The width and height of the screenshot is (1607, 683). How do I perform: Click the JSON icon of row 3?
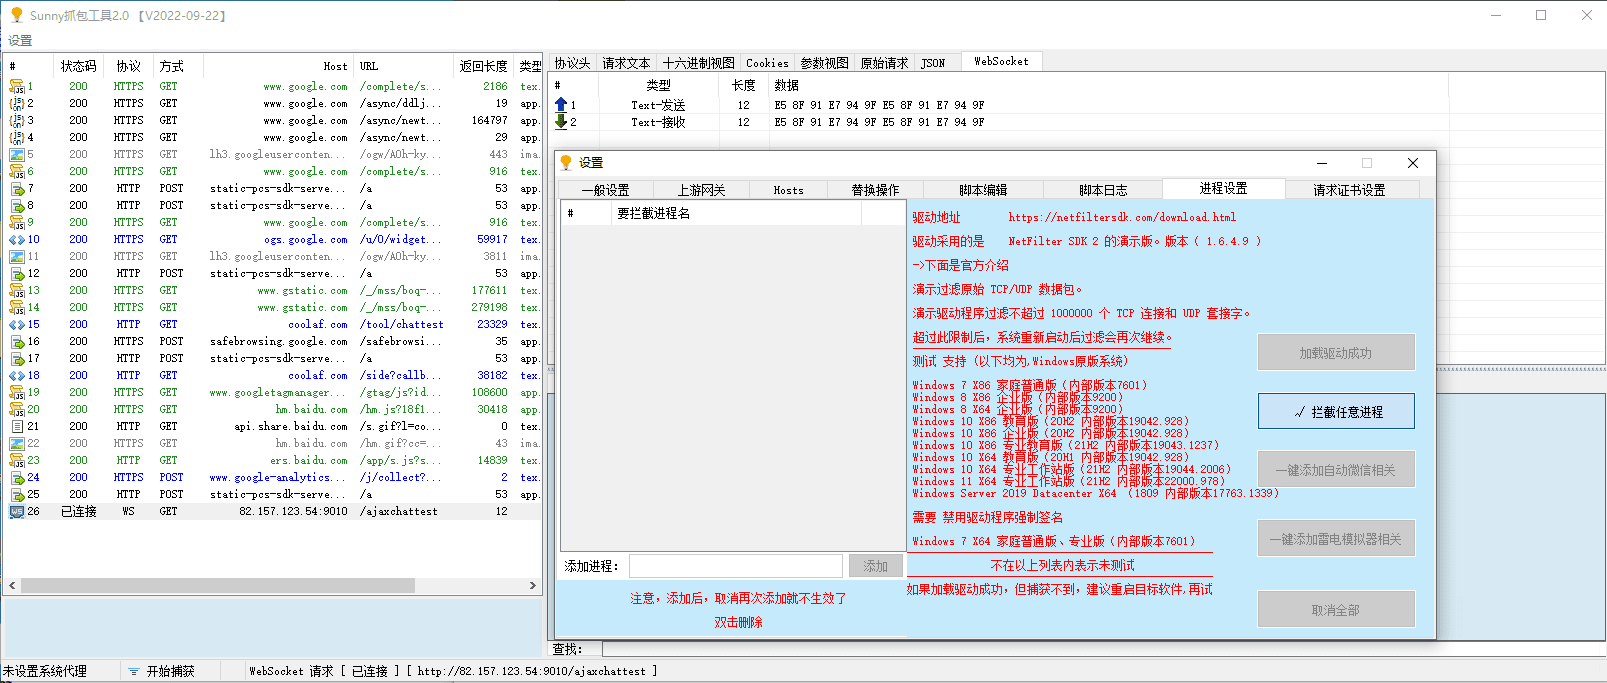tap(16, 121)
